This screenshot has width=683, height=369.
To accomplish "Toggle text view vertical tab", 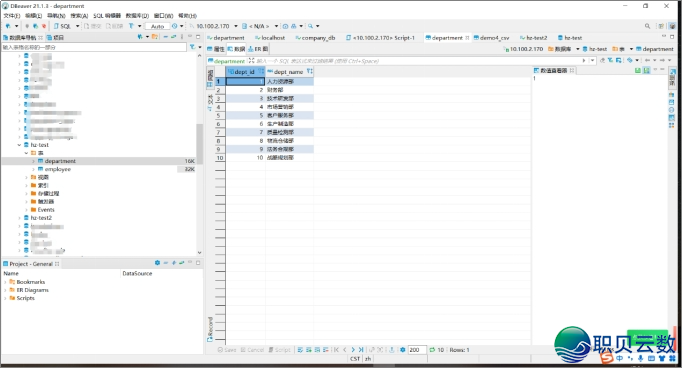I will point(210,102).
